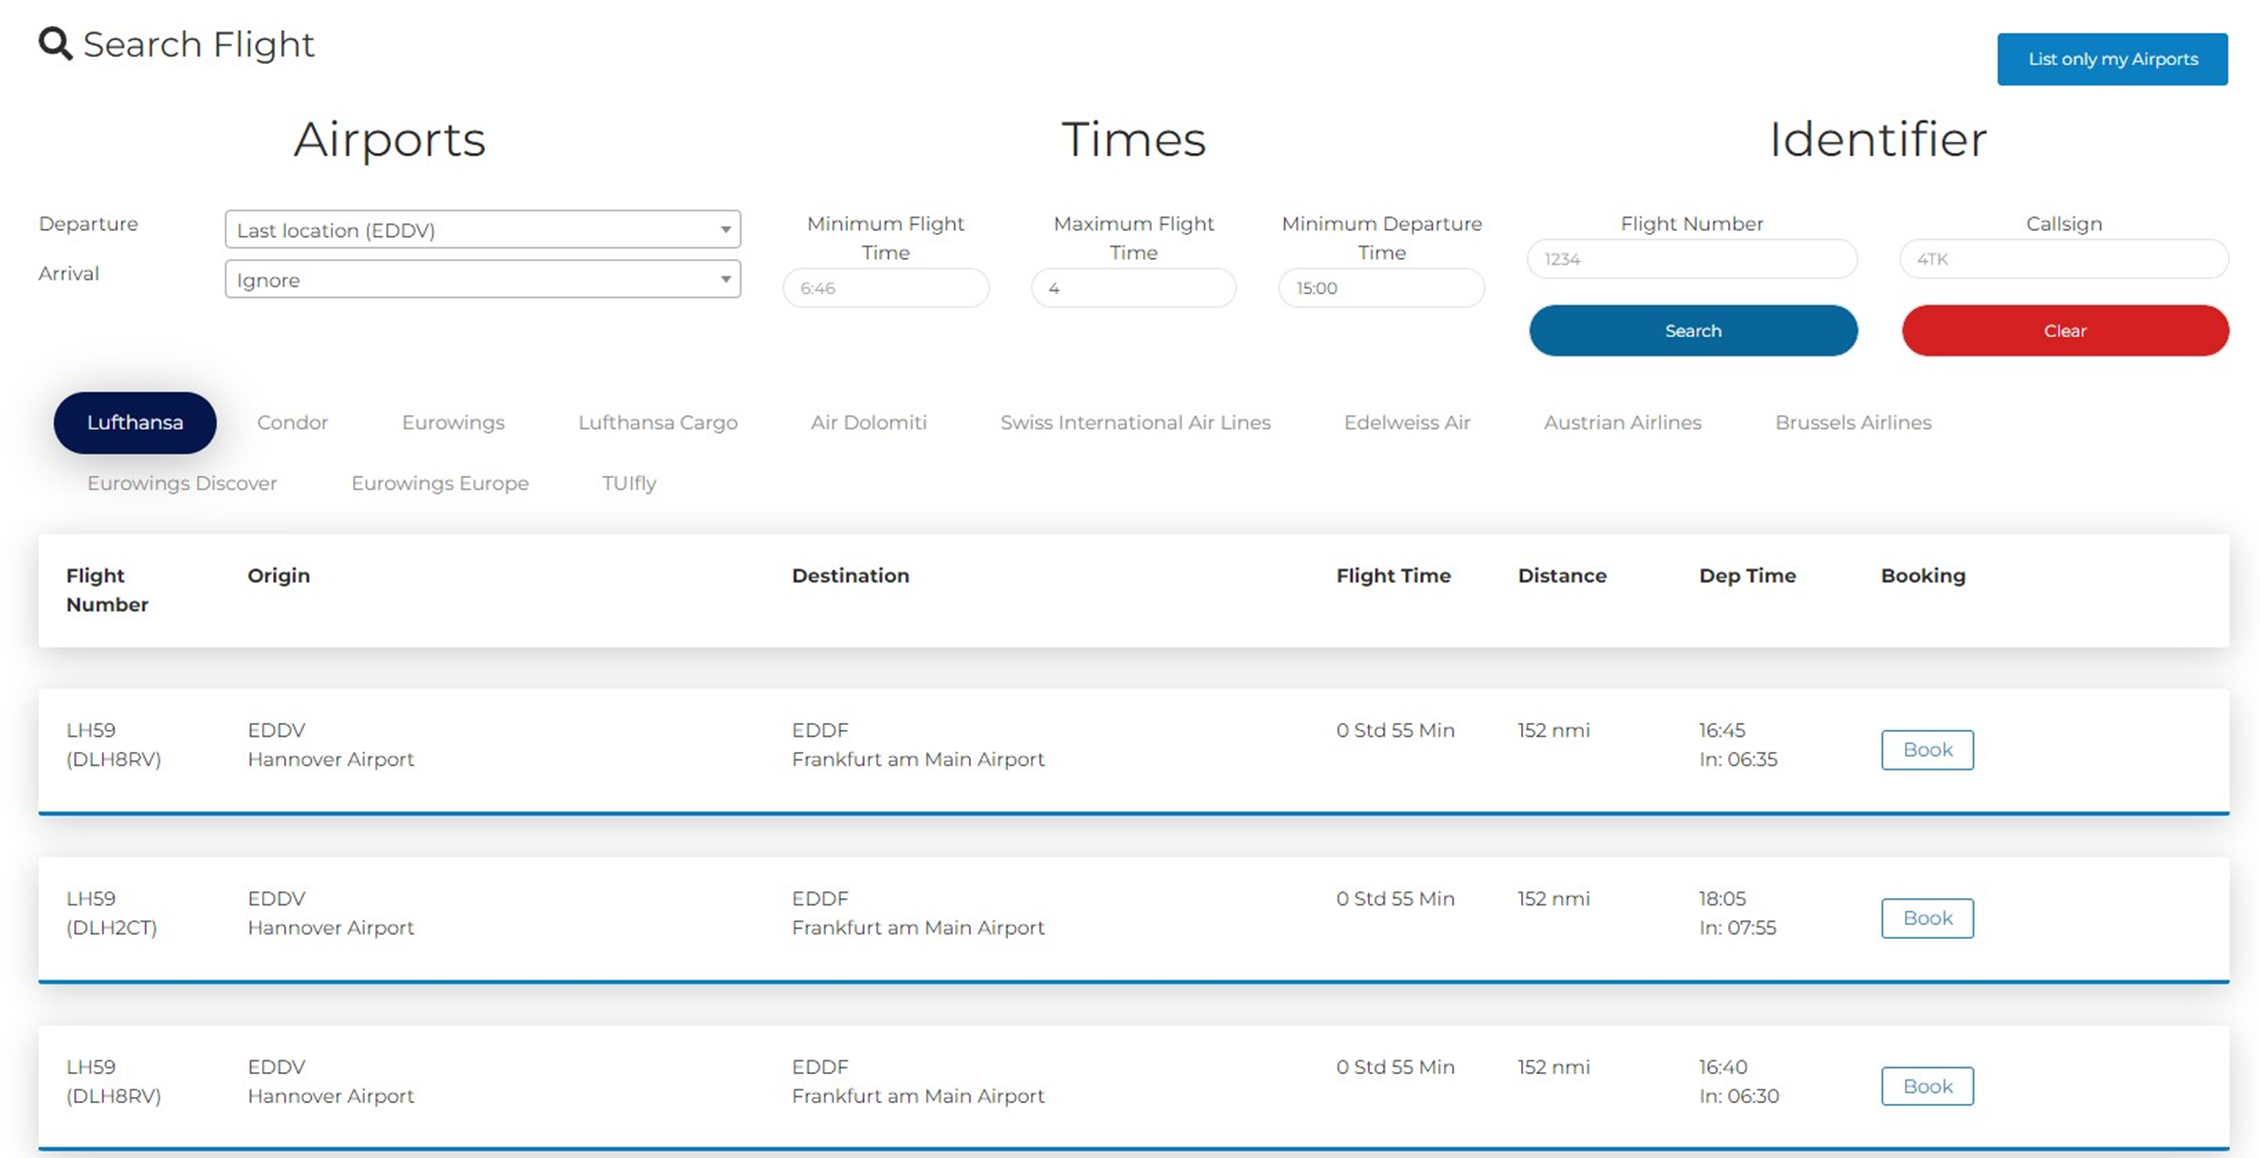Image resolution: width=2260 pixels, height=1158 pixels.
Task: Click the search magnifier icon
Action: click(x=55, y=44)
